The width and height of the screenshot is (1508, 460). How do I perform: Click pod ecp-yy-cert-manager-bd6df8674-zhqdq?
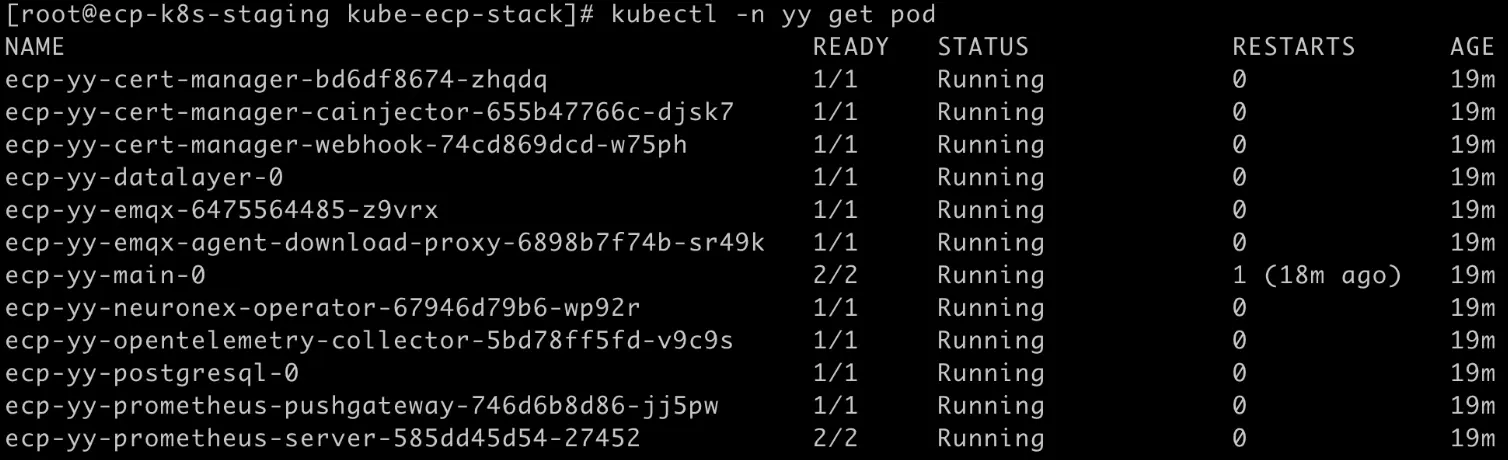[276, 80]
